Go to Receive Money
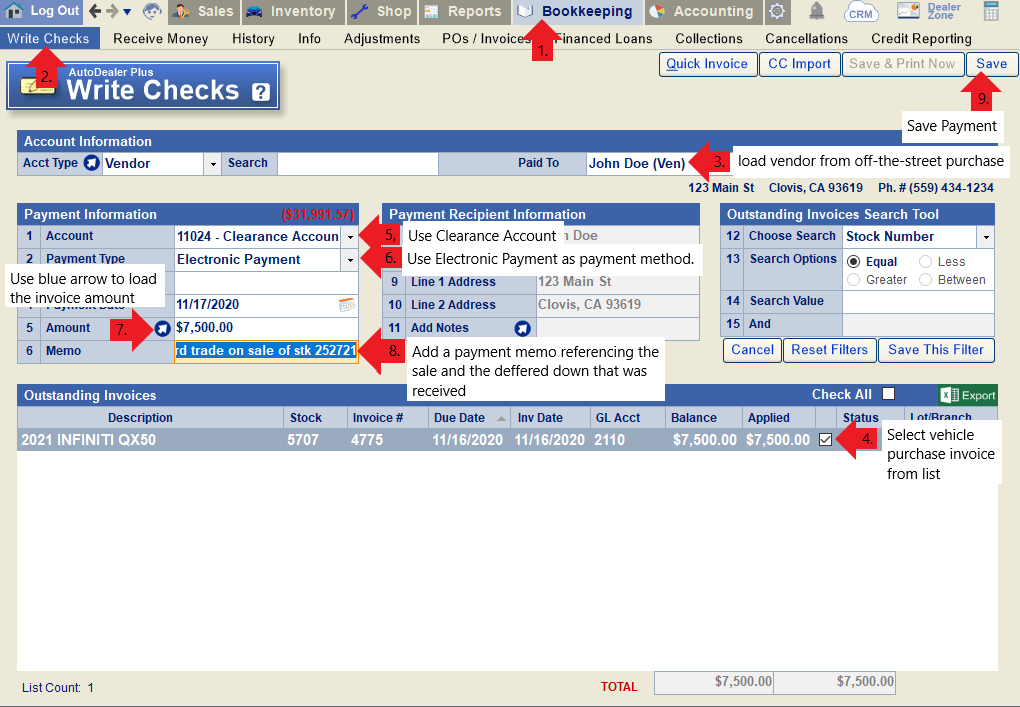The image size is (1020, 707). coord(161,38)
